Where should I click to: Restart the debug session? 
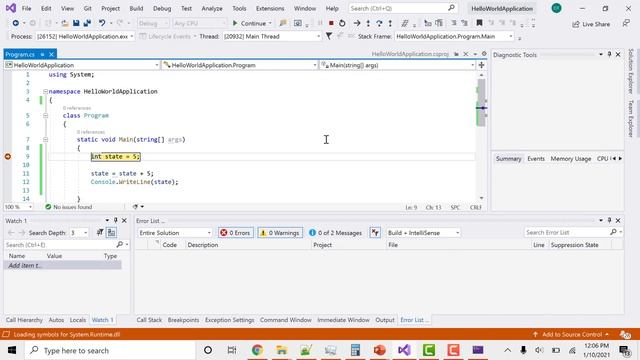pyautogui.click(x=342, y=23)
